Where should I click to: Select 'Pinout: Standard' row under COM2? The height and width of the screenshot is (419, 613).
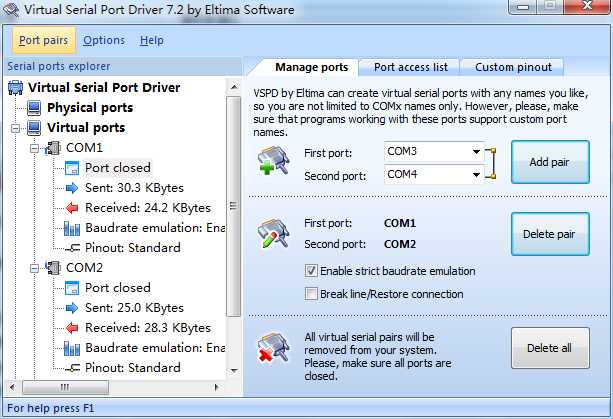point(133,368)
